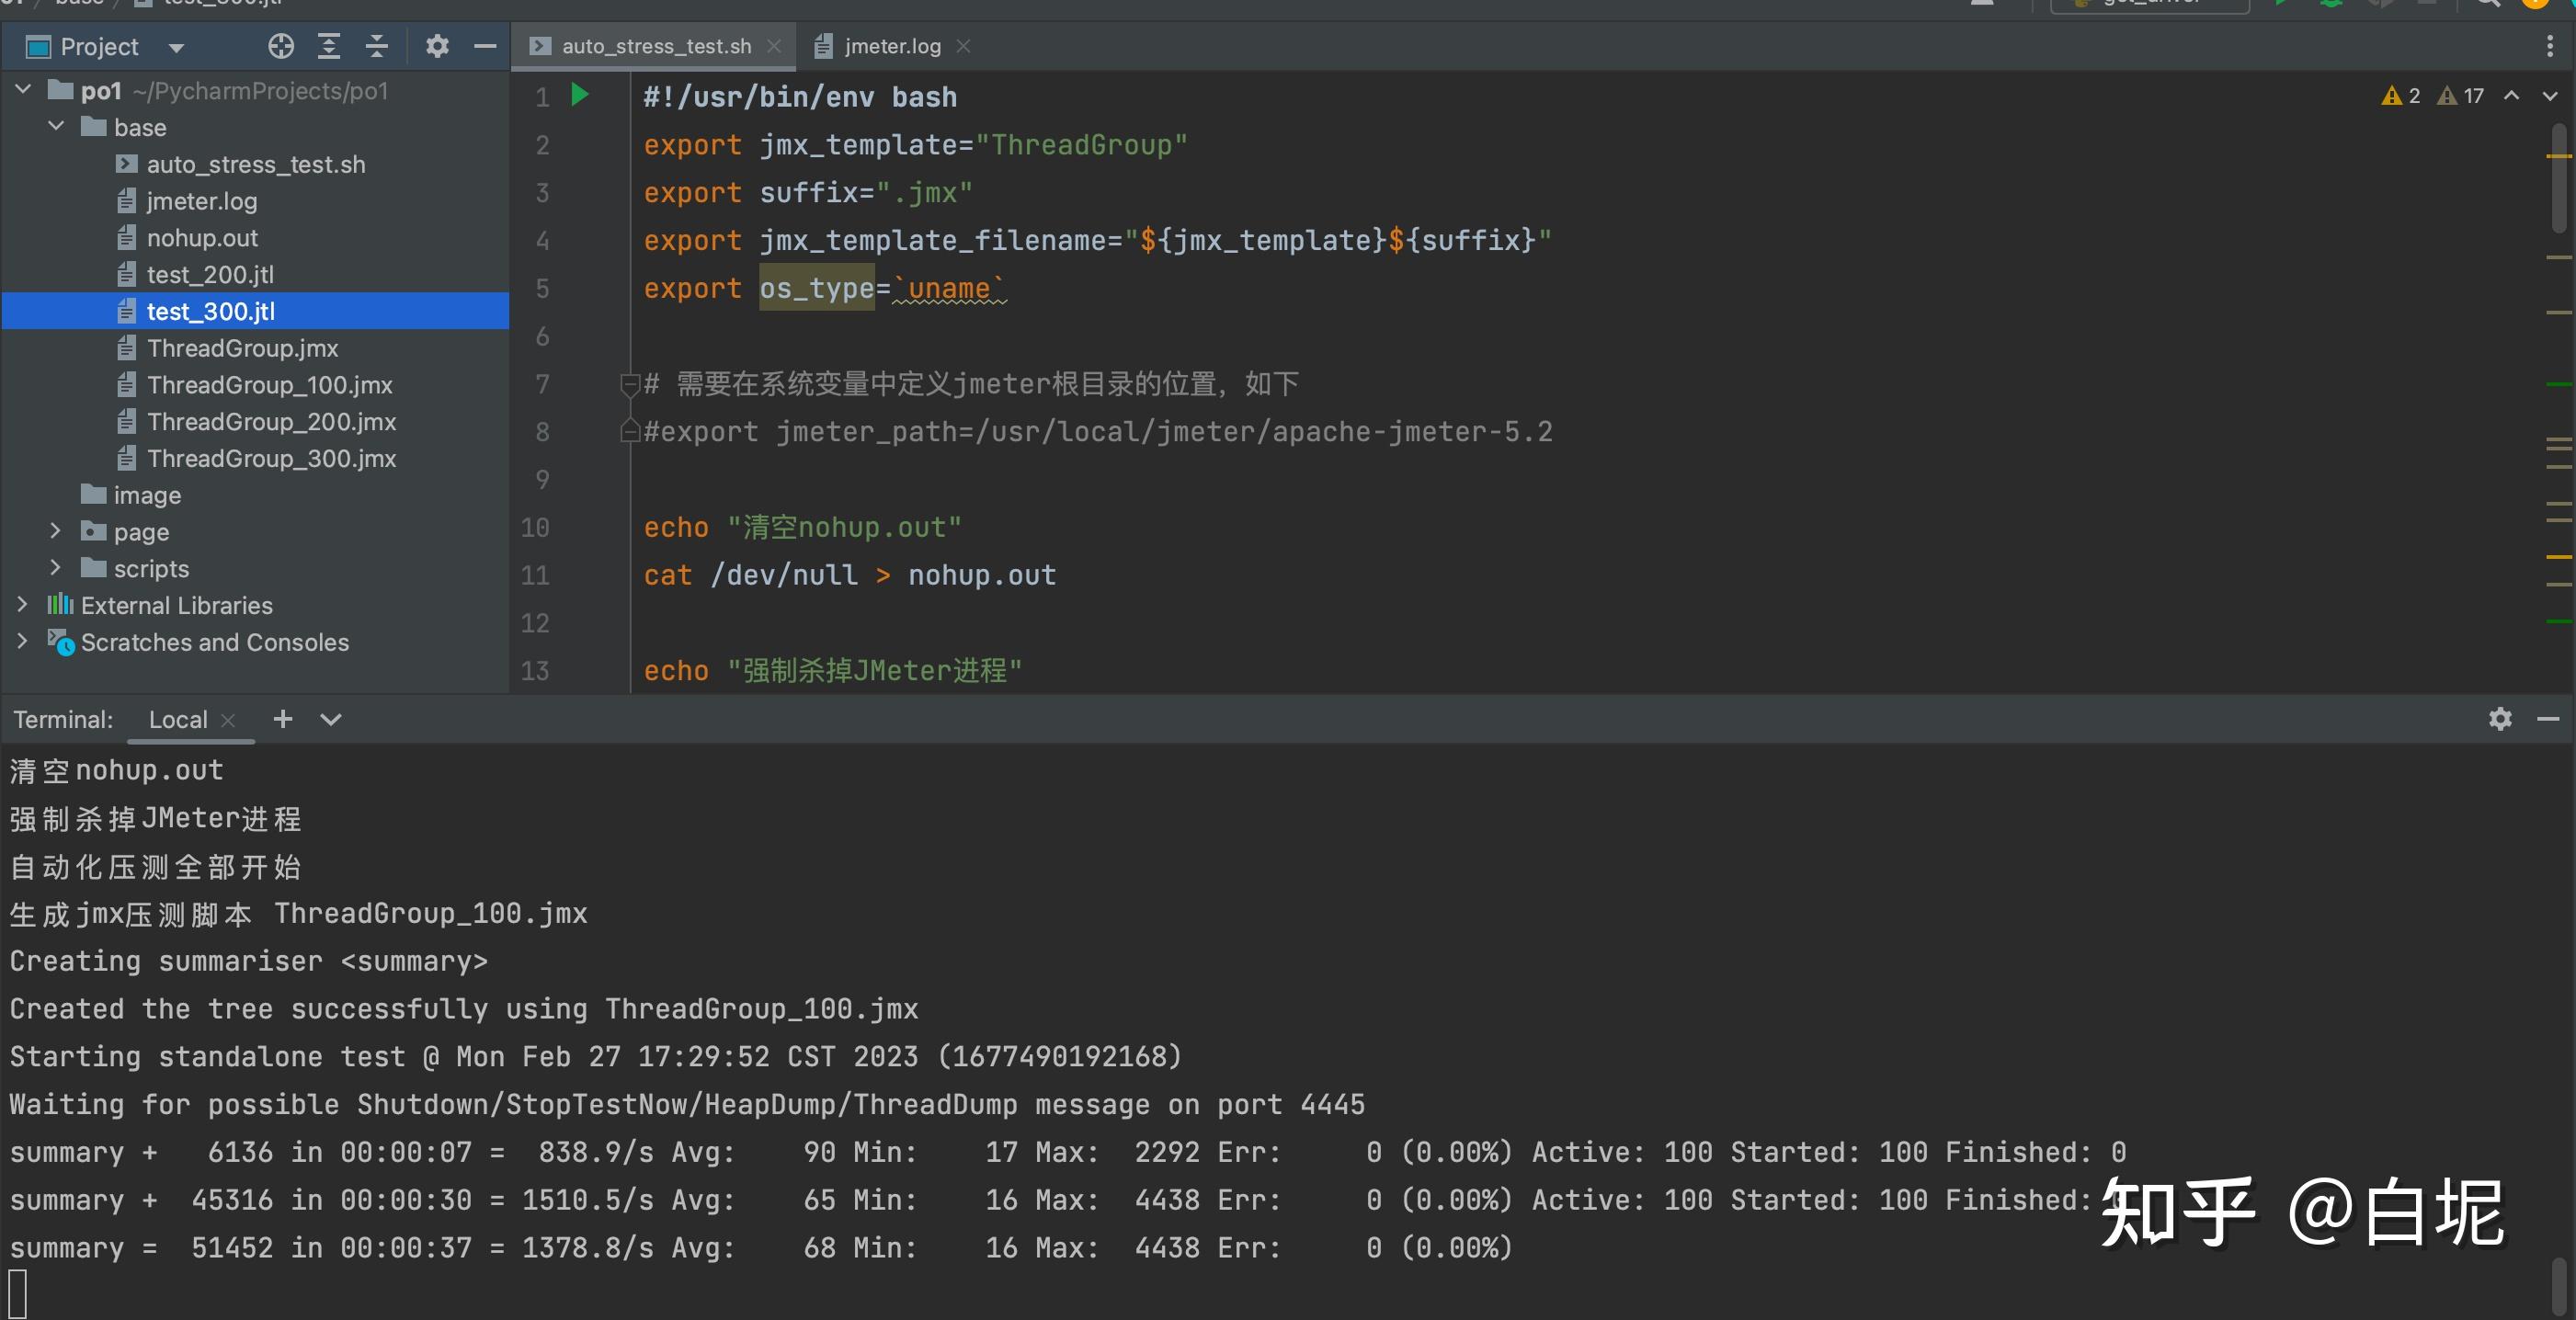Click the Expand All icon in Project panel
This screenshot has width=2576, height=1320.
[329, 46]
